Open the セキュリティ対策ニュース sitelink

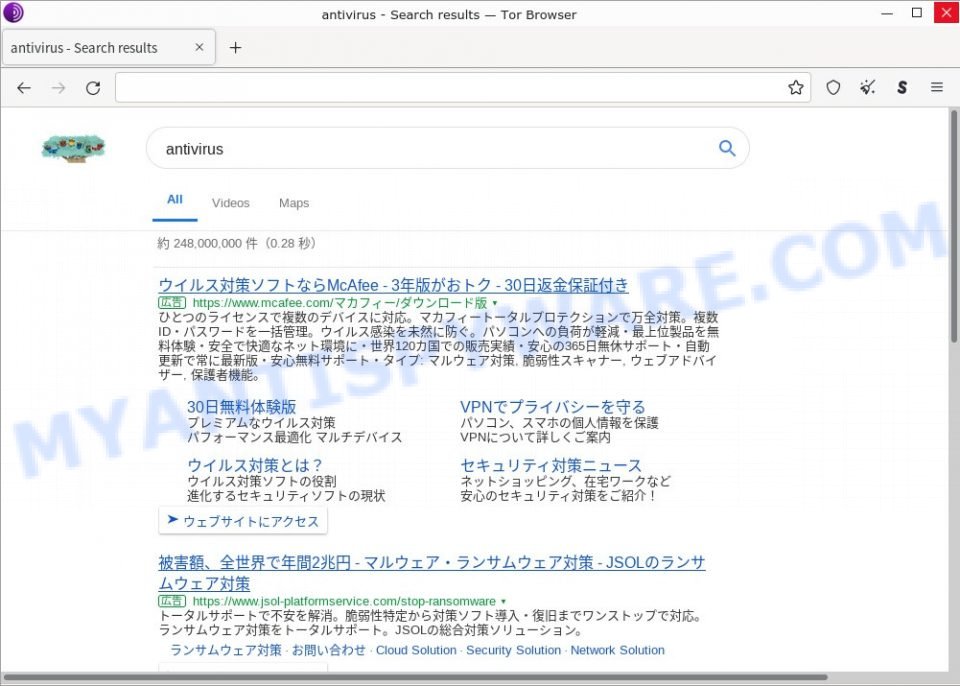(551, 466)
